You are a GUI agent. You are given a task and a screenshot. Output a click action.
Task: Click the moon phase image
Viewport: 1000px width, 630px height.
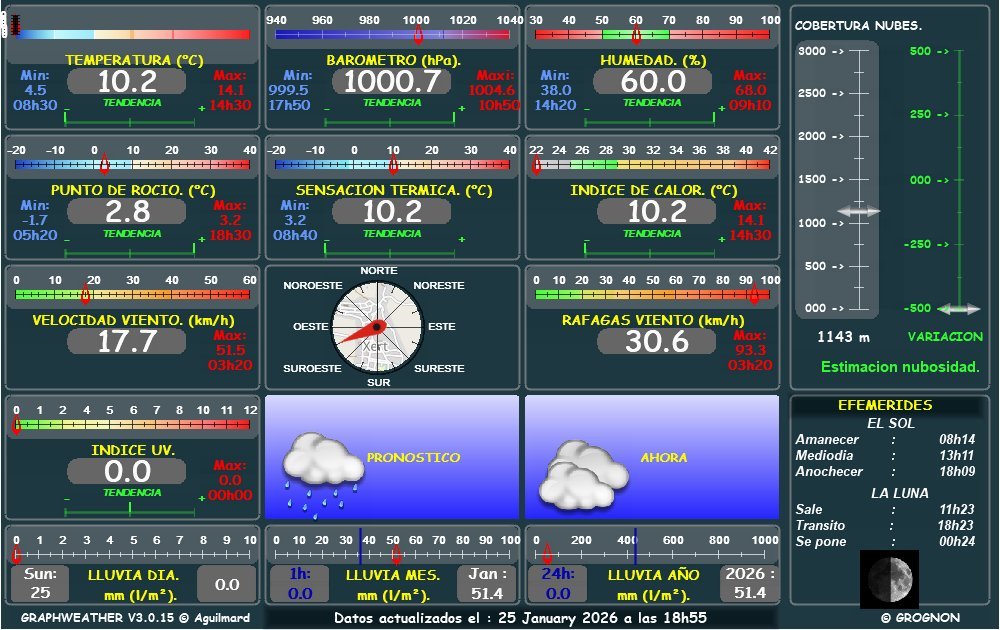[890, 578]
